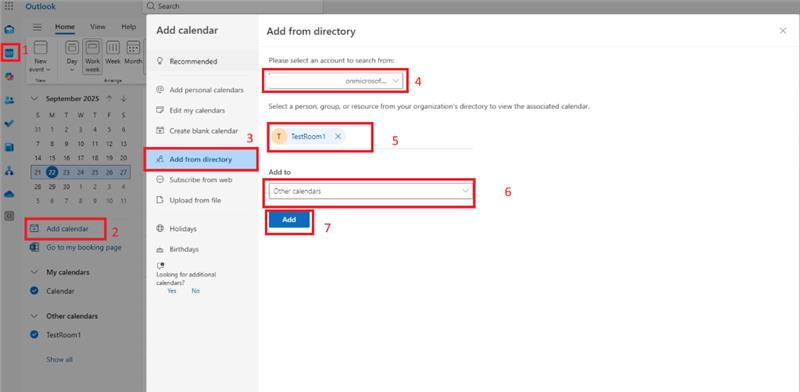Close the Add calendar dialog

(783, 31)
